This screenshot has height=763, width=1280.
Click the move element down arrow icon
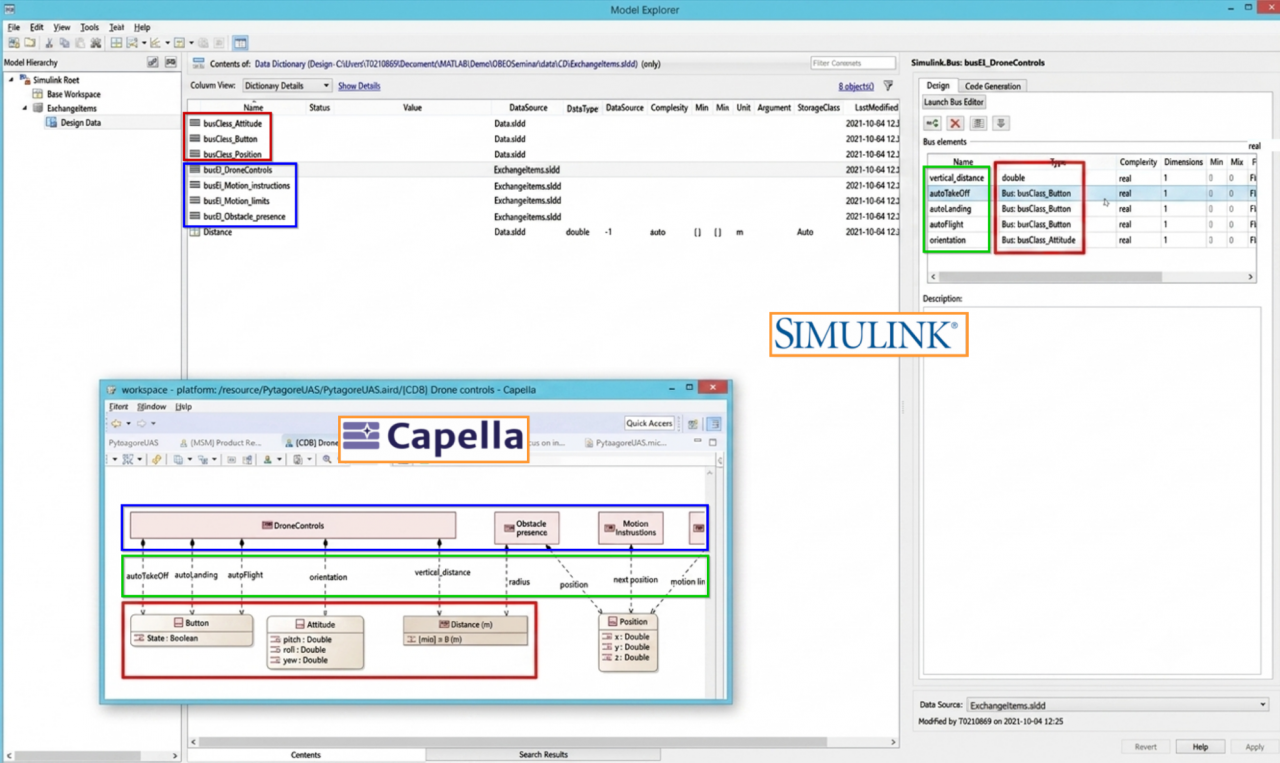point(1001,123)
